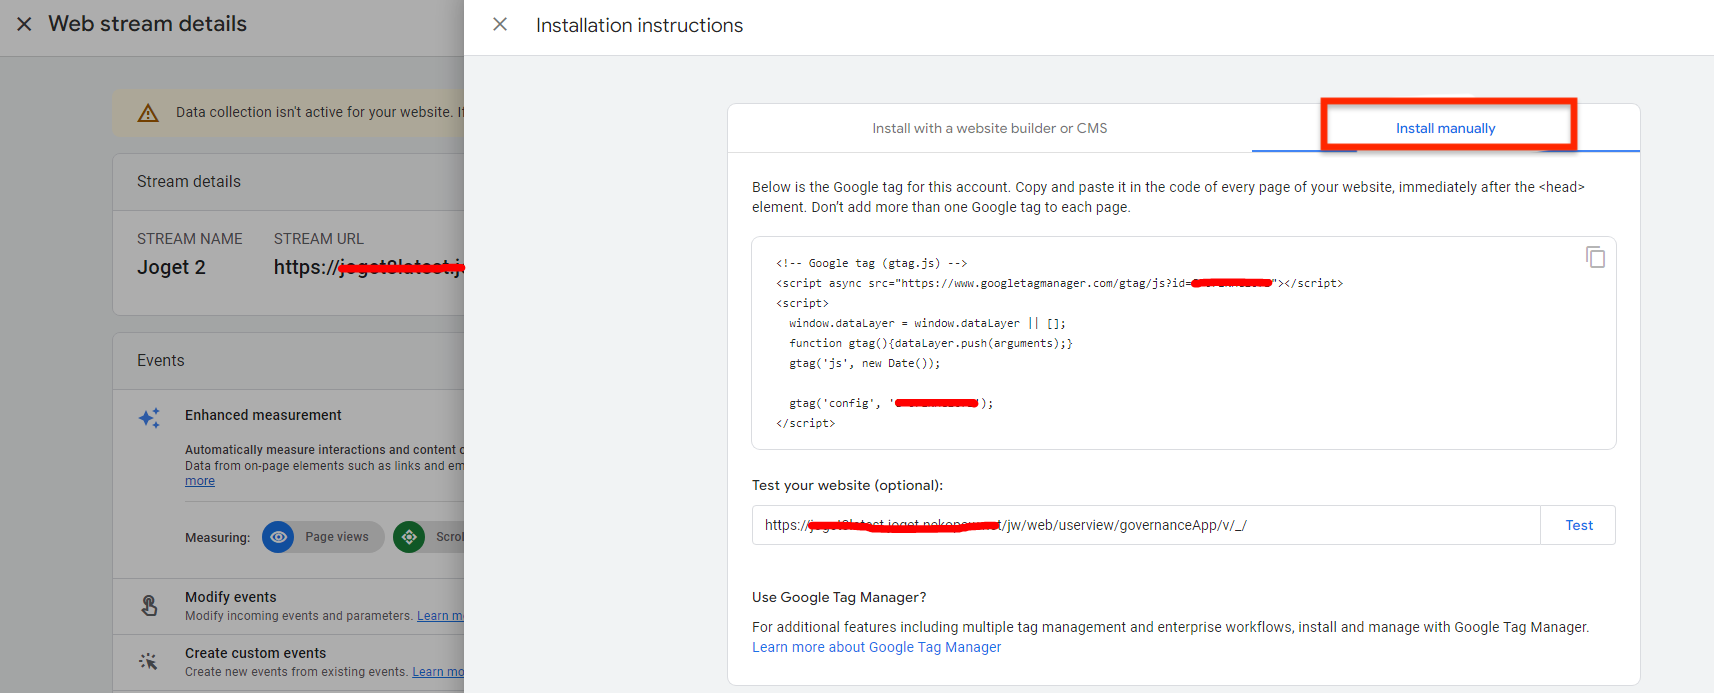Click the stream name 'Joget 2'
The width and height of the screenshot is (1714, 693).
(x=171, y=267)
